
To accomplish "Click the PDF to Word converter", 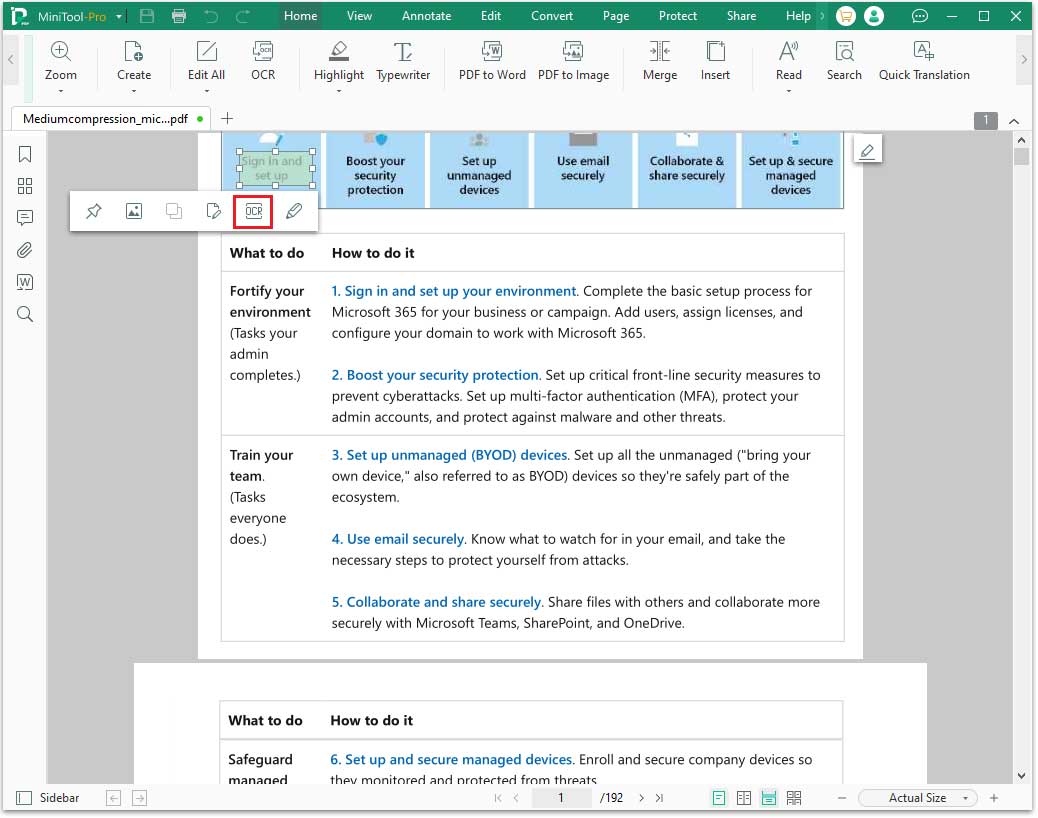I will click(491, 60).
